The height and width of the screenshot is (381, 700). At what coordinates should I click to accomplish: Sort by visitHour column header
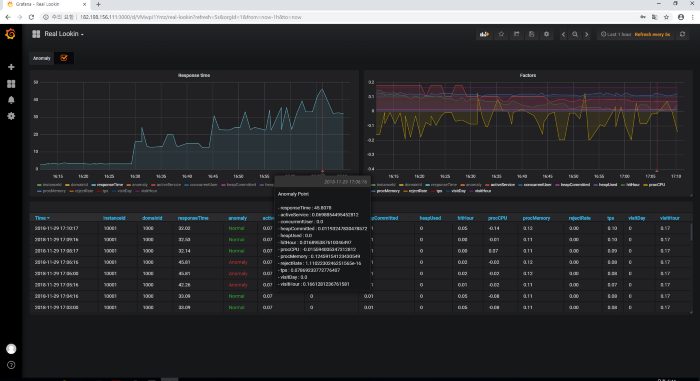(x=670, y=218)
